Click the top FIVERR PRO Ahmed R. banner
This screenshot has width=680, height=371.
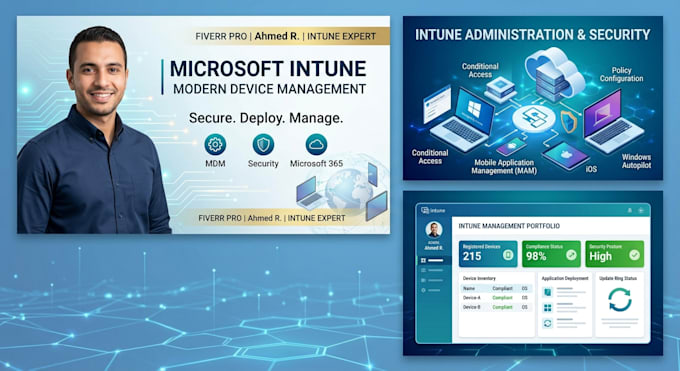point(286,36)
